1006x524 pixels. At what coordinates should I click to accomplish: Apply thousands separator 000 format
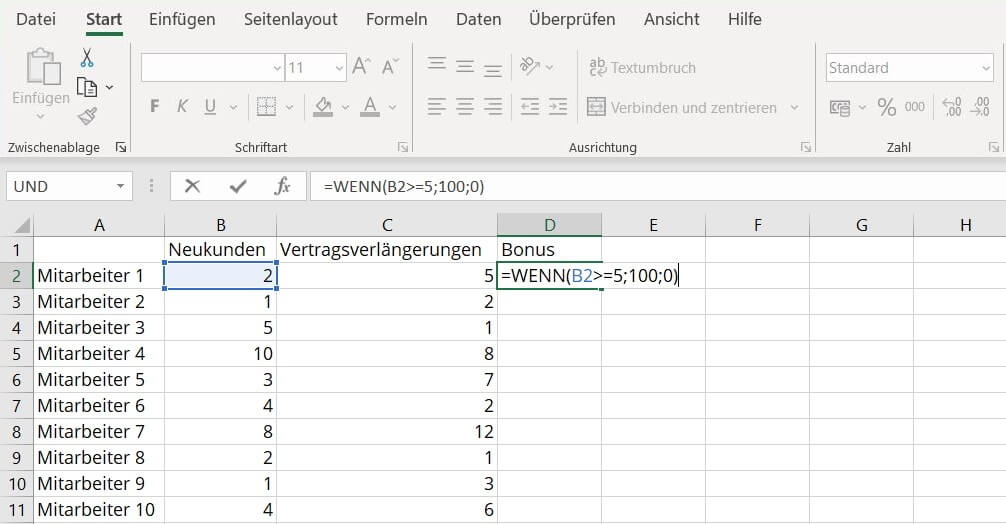pos(914,107)
